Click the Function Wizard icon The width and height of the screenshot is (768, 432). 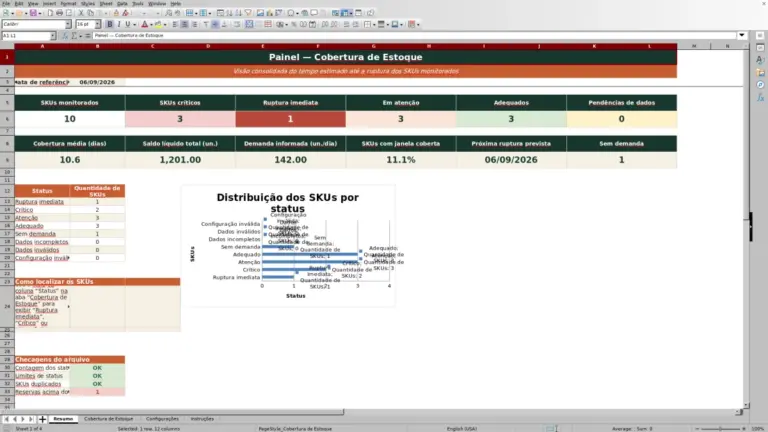[65, 36]
